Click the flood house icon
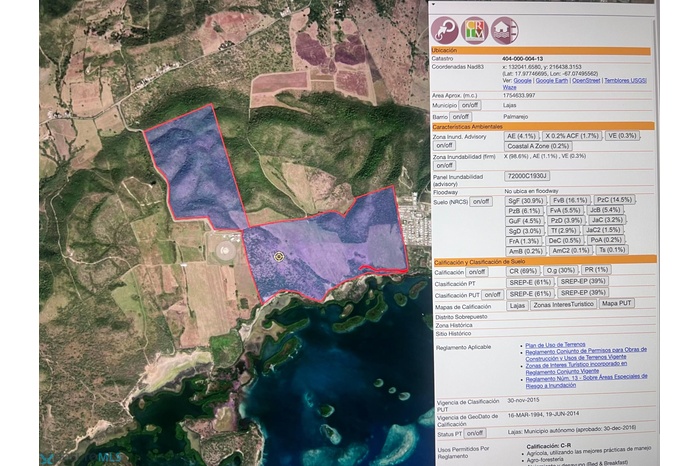This screenshot has width=700, height=466. point(503,31)
